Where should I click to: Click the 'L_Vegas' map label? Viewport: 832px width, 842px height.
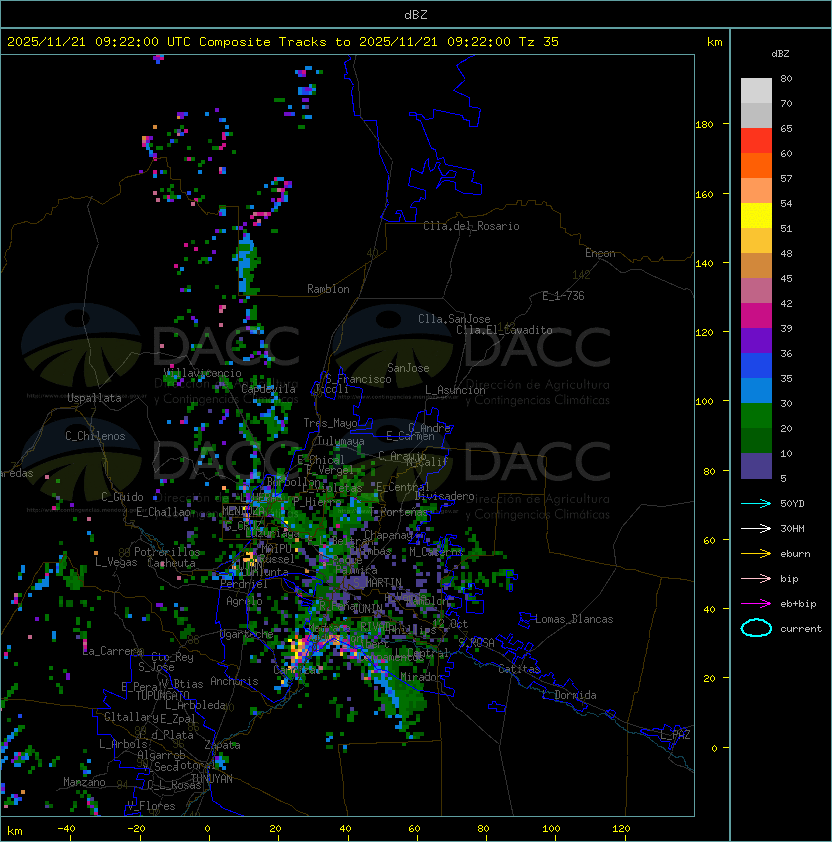116,562
